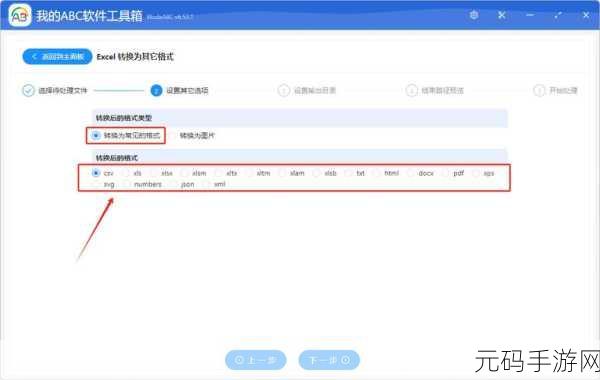
Task: Click the ABC toolbox app logo
Action: coord(20,15)
